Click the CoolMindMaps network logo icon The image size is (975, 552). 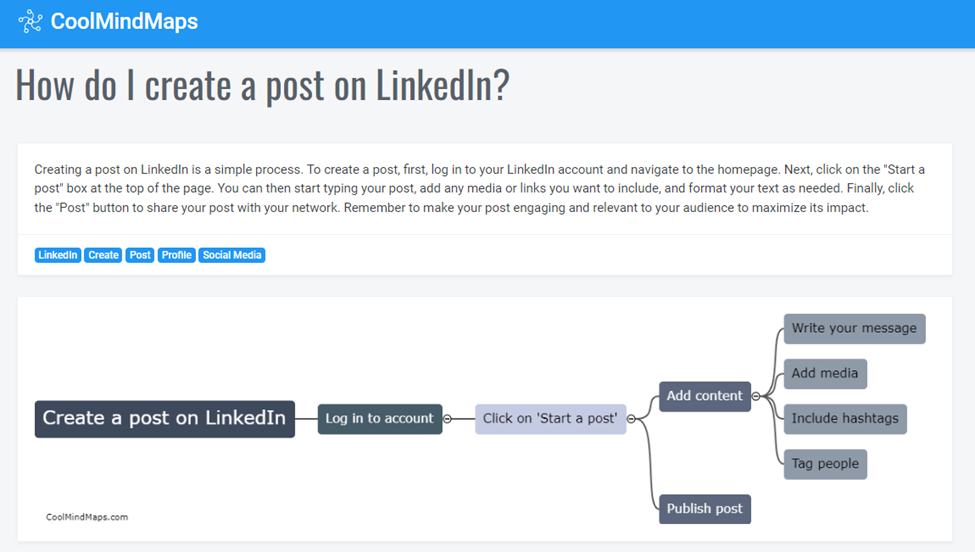[x=30, y=21]
